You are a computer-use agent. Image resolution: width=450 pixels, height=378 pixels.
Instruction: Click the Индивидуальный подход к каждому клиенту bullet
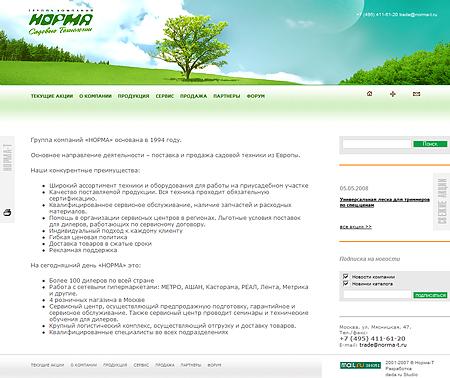pos(116,231)
